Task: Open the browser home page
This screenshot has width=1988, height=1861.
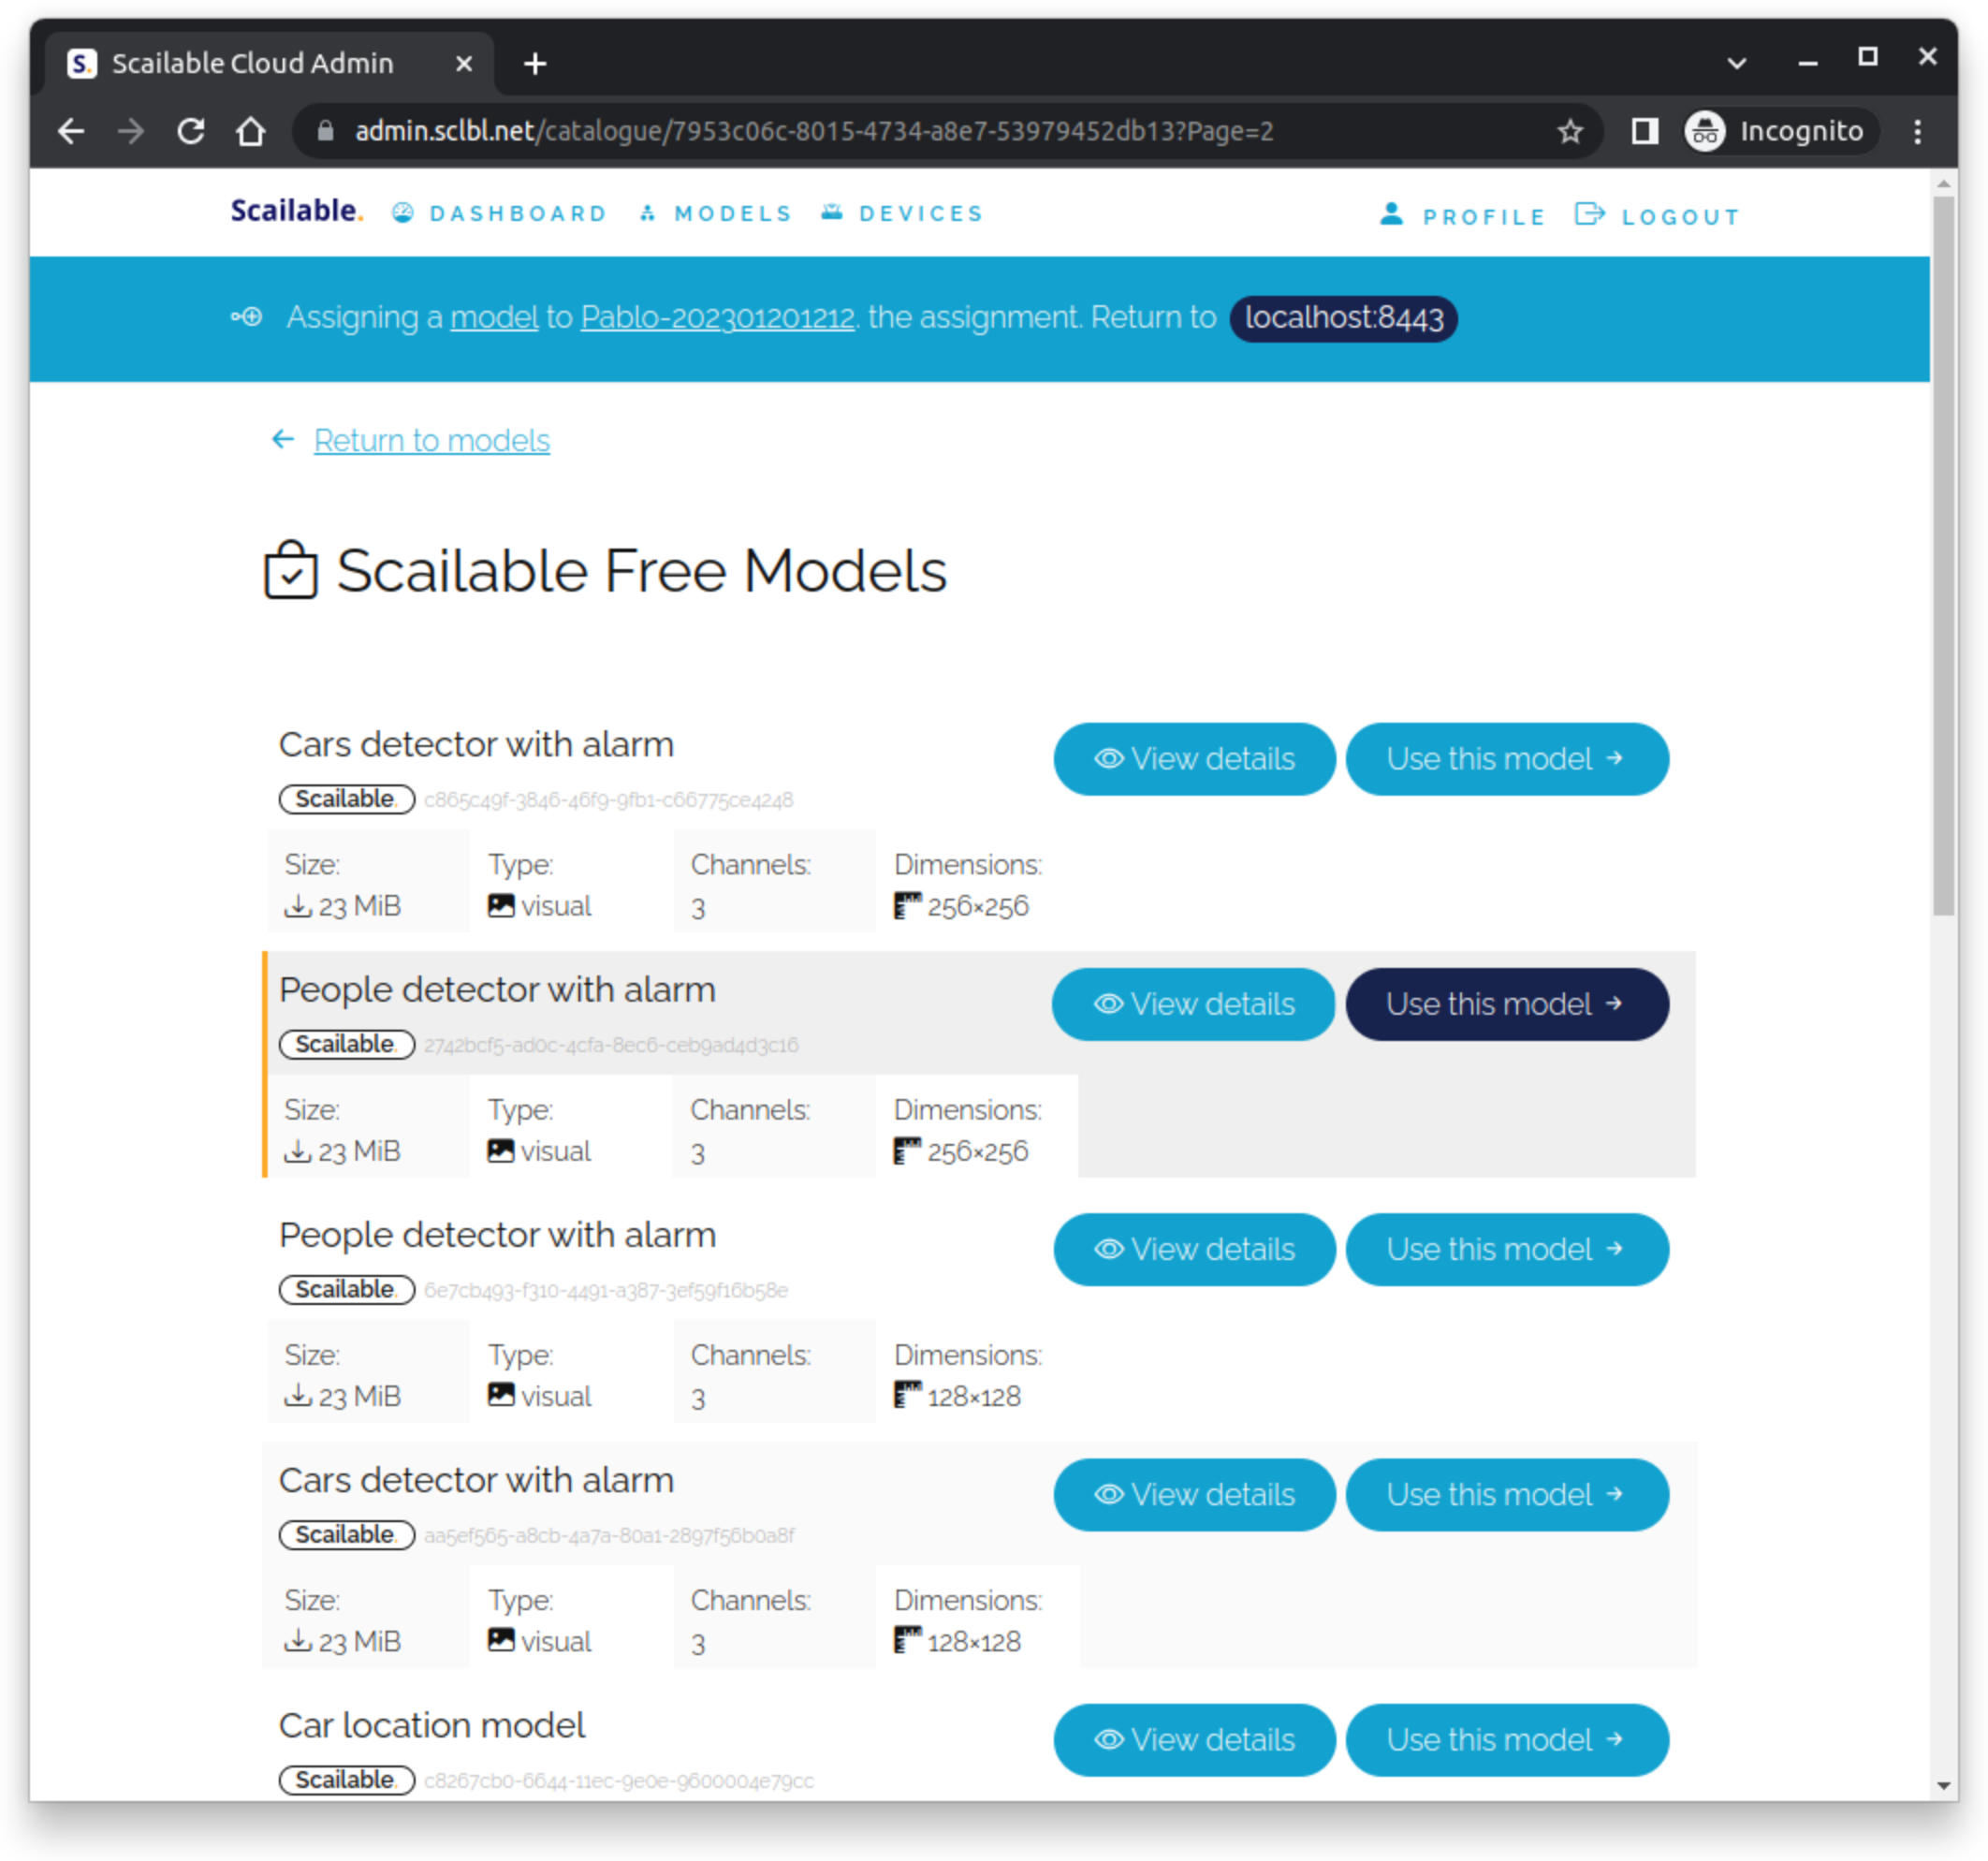Action: tap(251, 131)
